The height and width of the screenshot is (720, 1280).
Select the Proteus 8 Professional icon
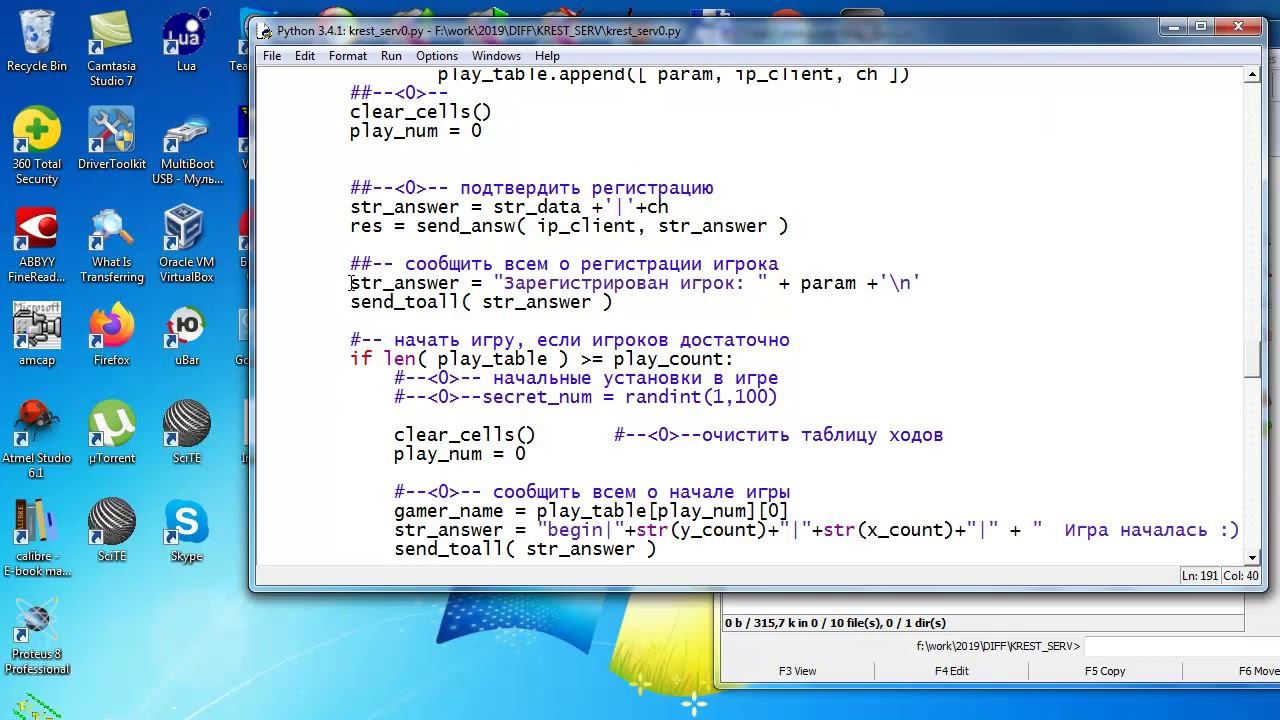[x=37, y=636]
